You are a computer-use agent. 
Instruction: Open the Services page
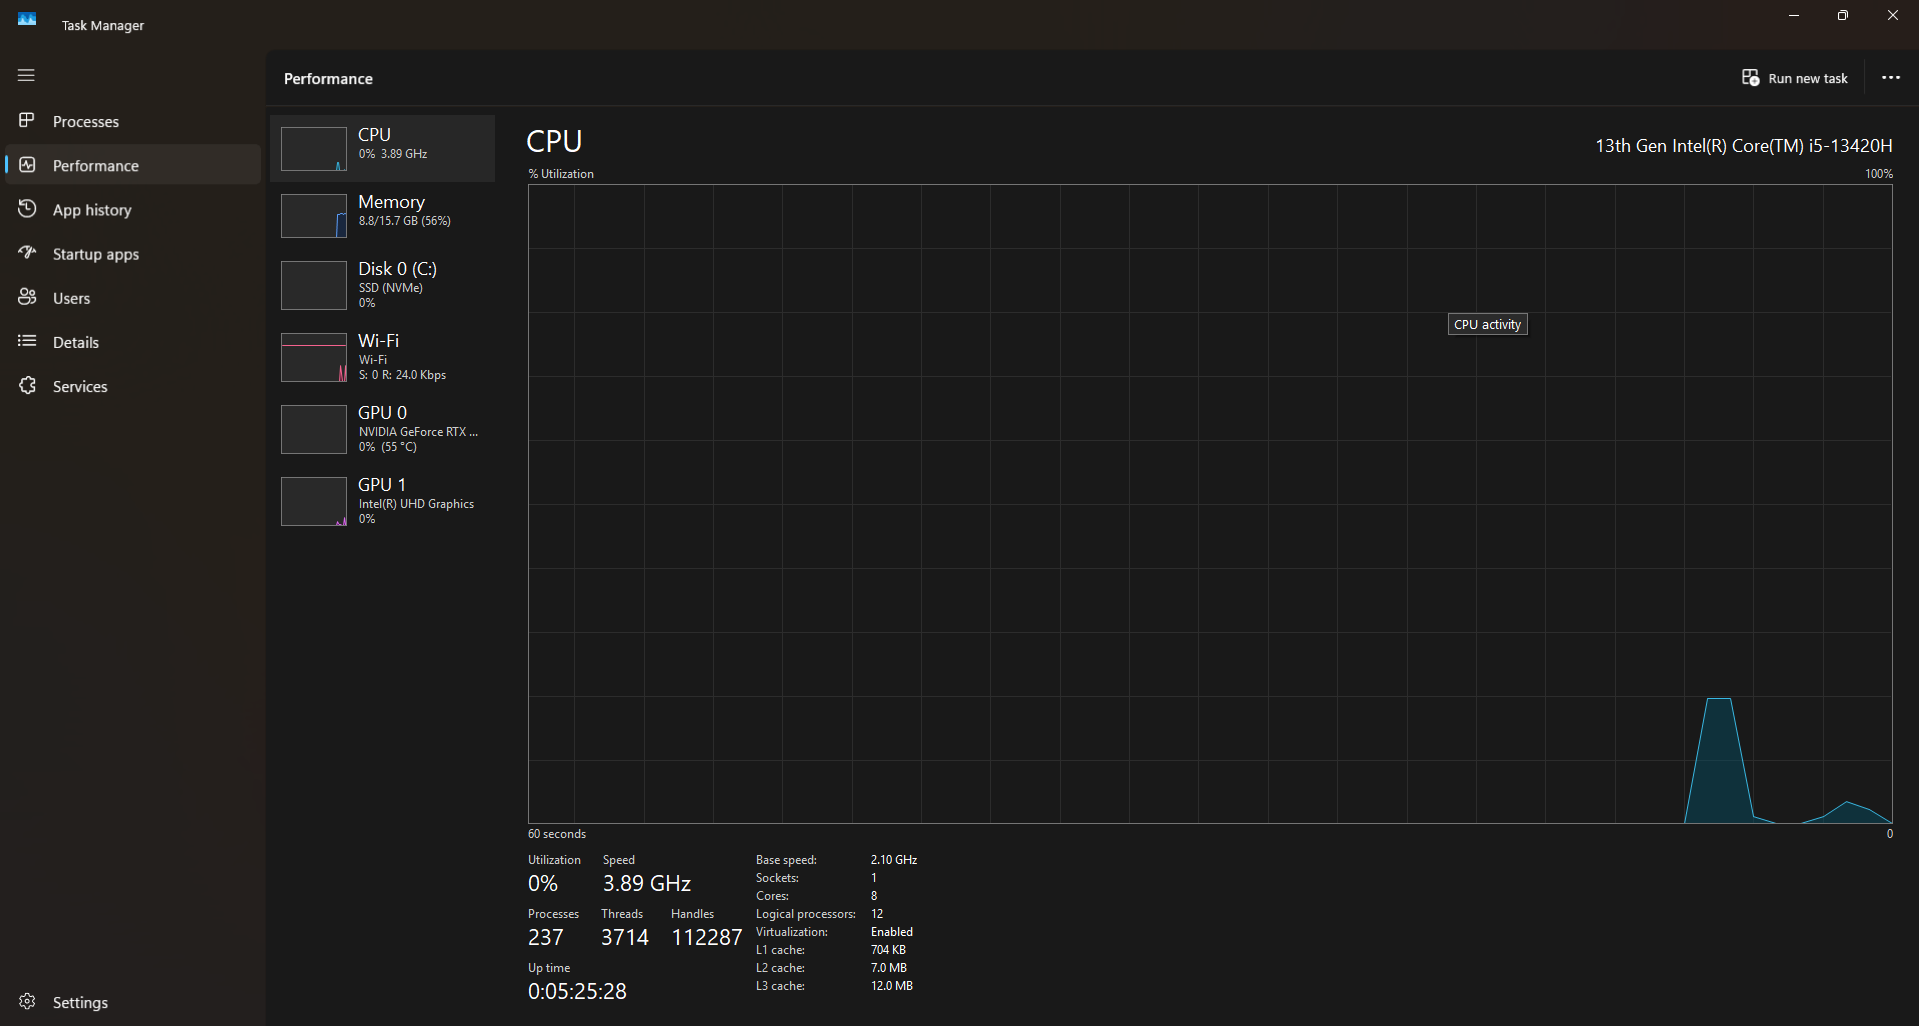pyautogui.click(x=132, y=385)
